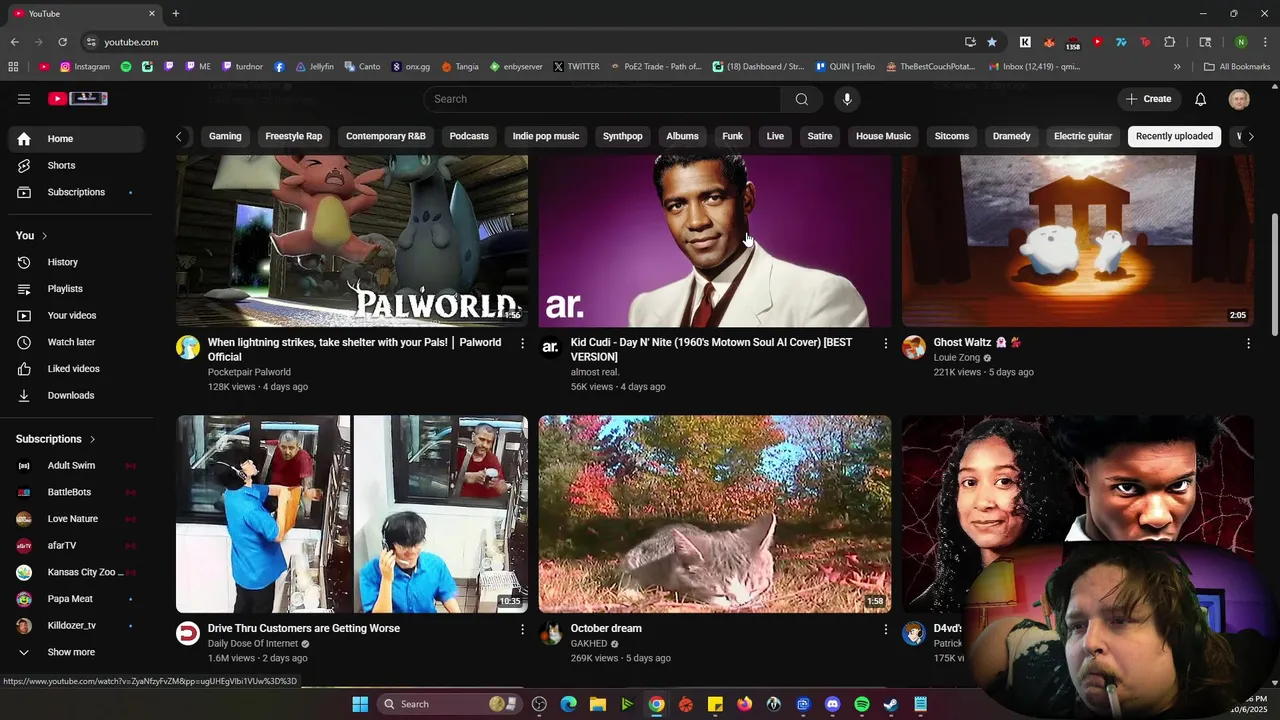Select the Freestyle Rap chip
This screenshot has width=1280, height=720.
[x=294, y=136]
